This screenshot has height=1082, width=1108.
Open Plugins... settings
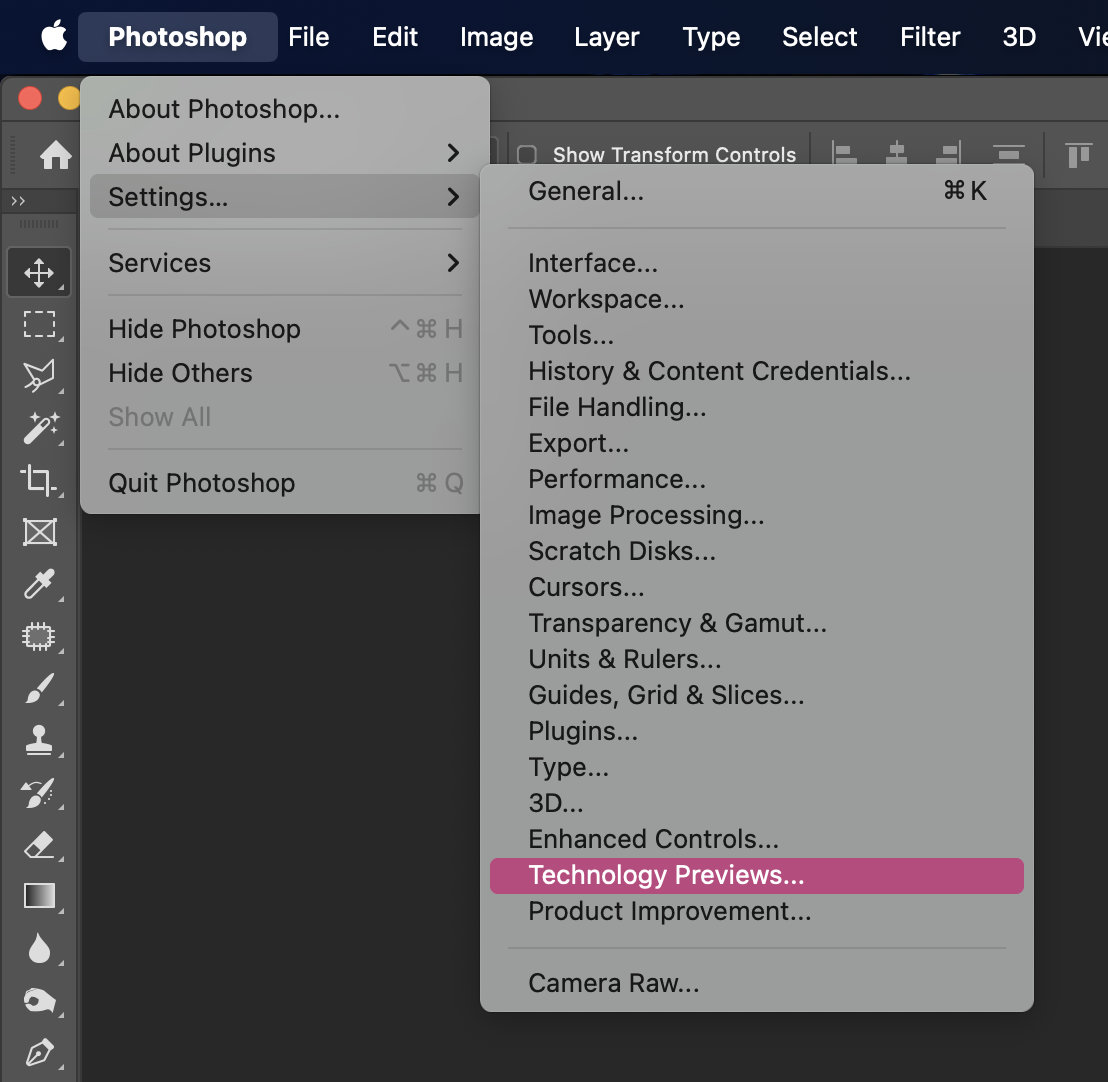click(x=757, y=731)
